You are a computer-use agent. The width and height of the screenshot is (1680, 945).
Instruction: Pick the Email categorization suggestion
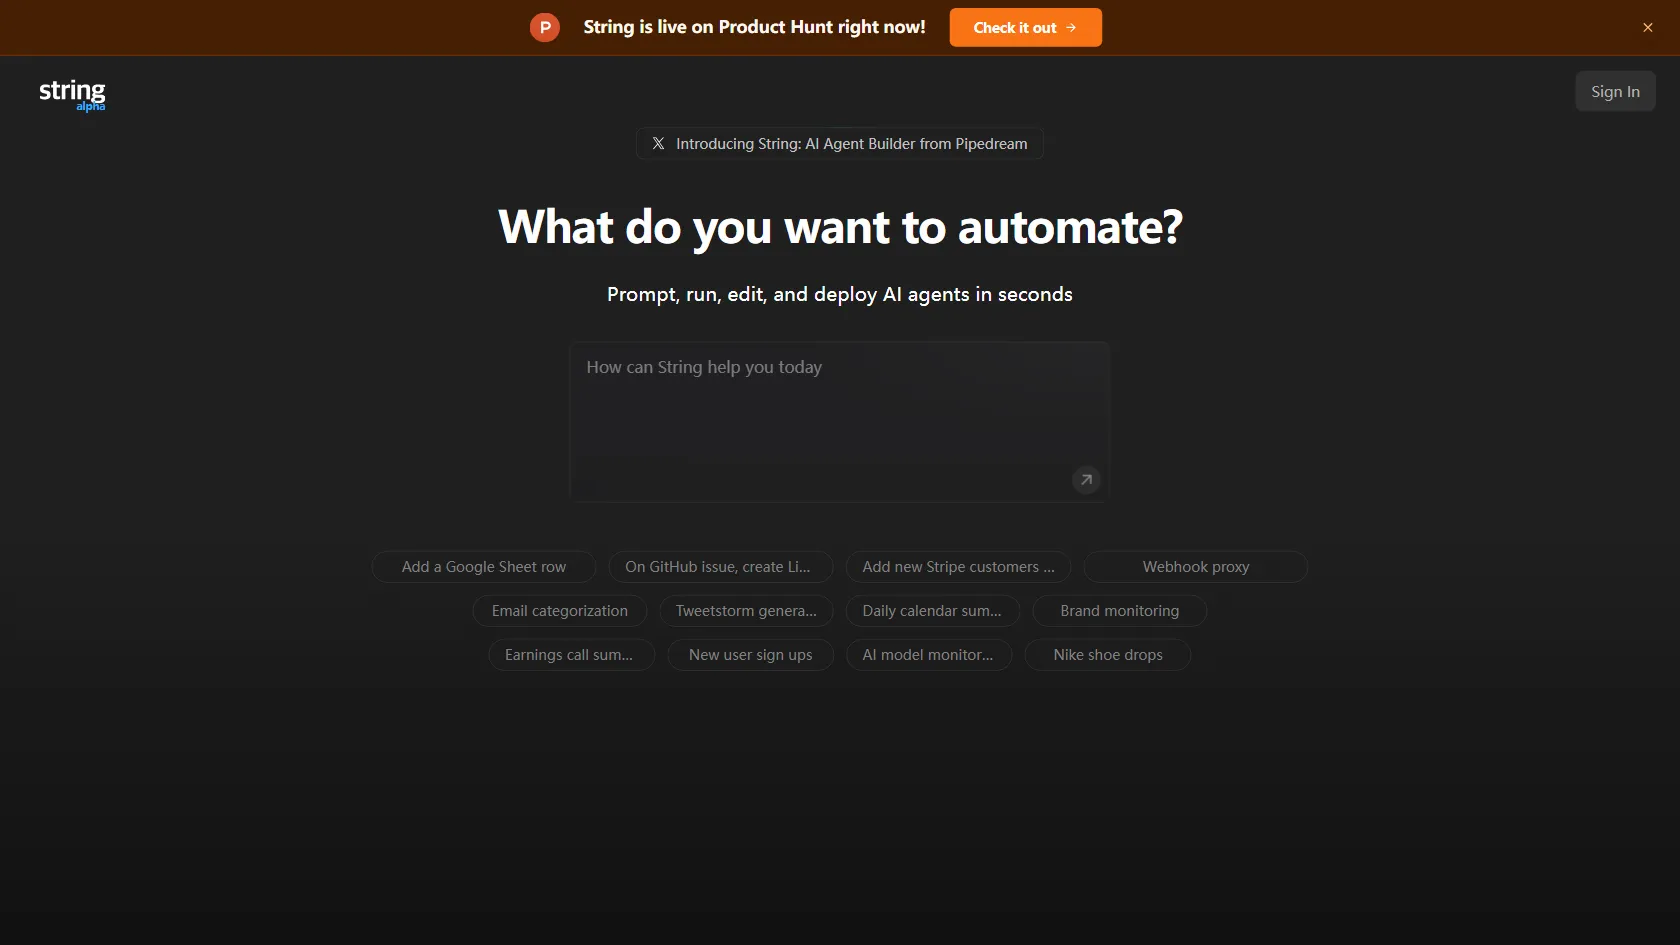point(560,611)
